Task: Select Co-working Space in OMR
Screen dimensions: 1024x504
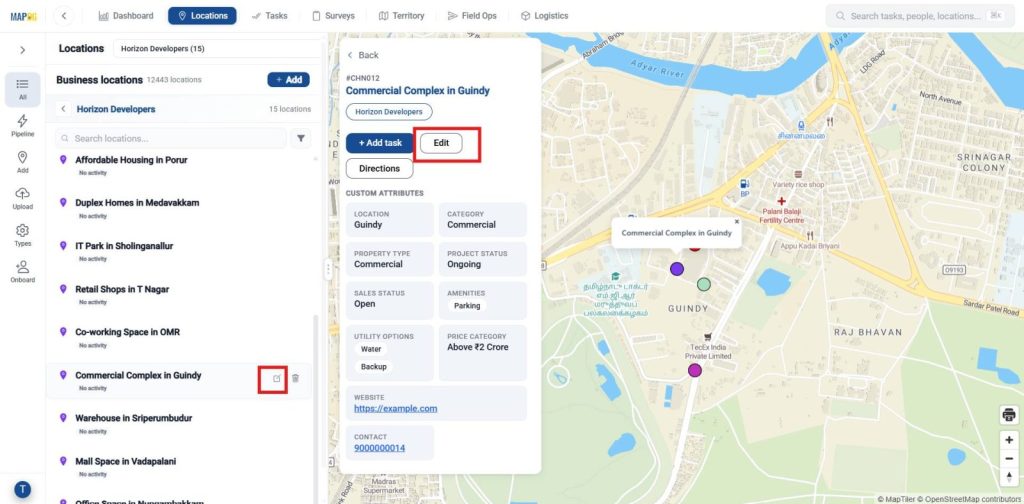Action: coord(127,332)
